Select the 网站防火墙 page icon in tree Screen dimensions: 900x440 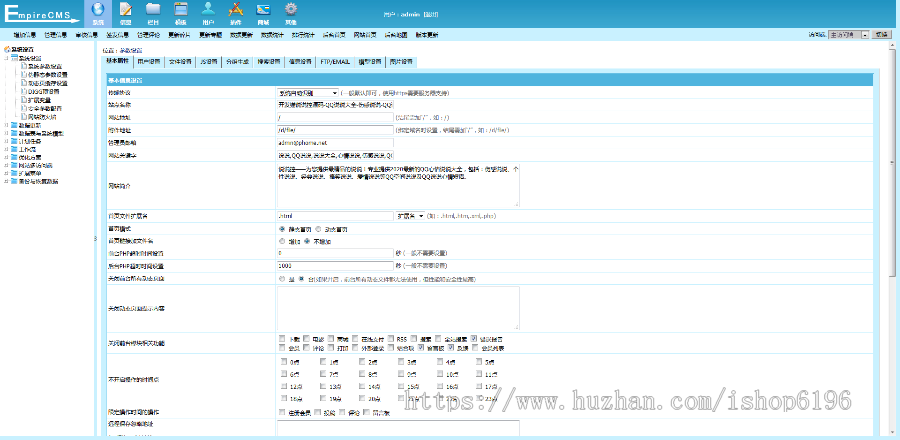point(24,116)
